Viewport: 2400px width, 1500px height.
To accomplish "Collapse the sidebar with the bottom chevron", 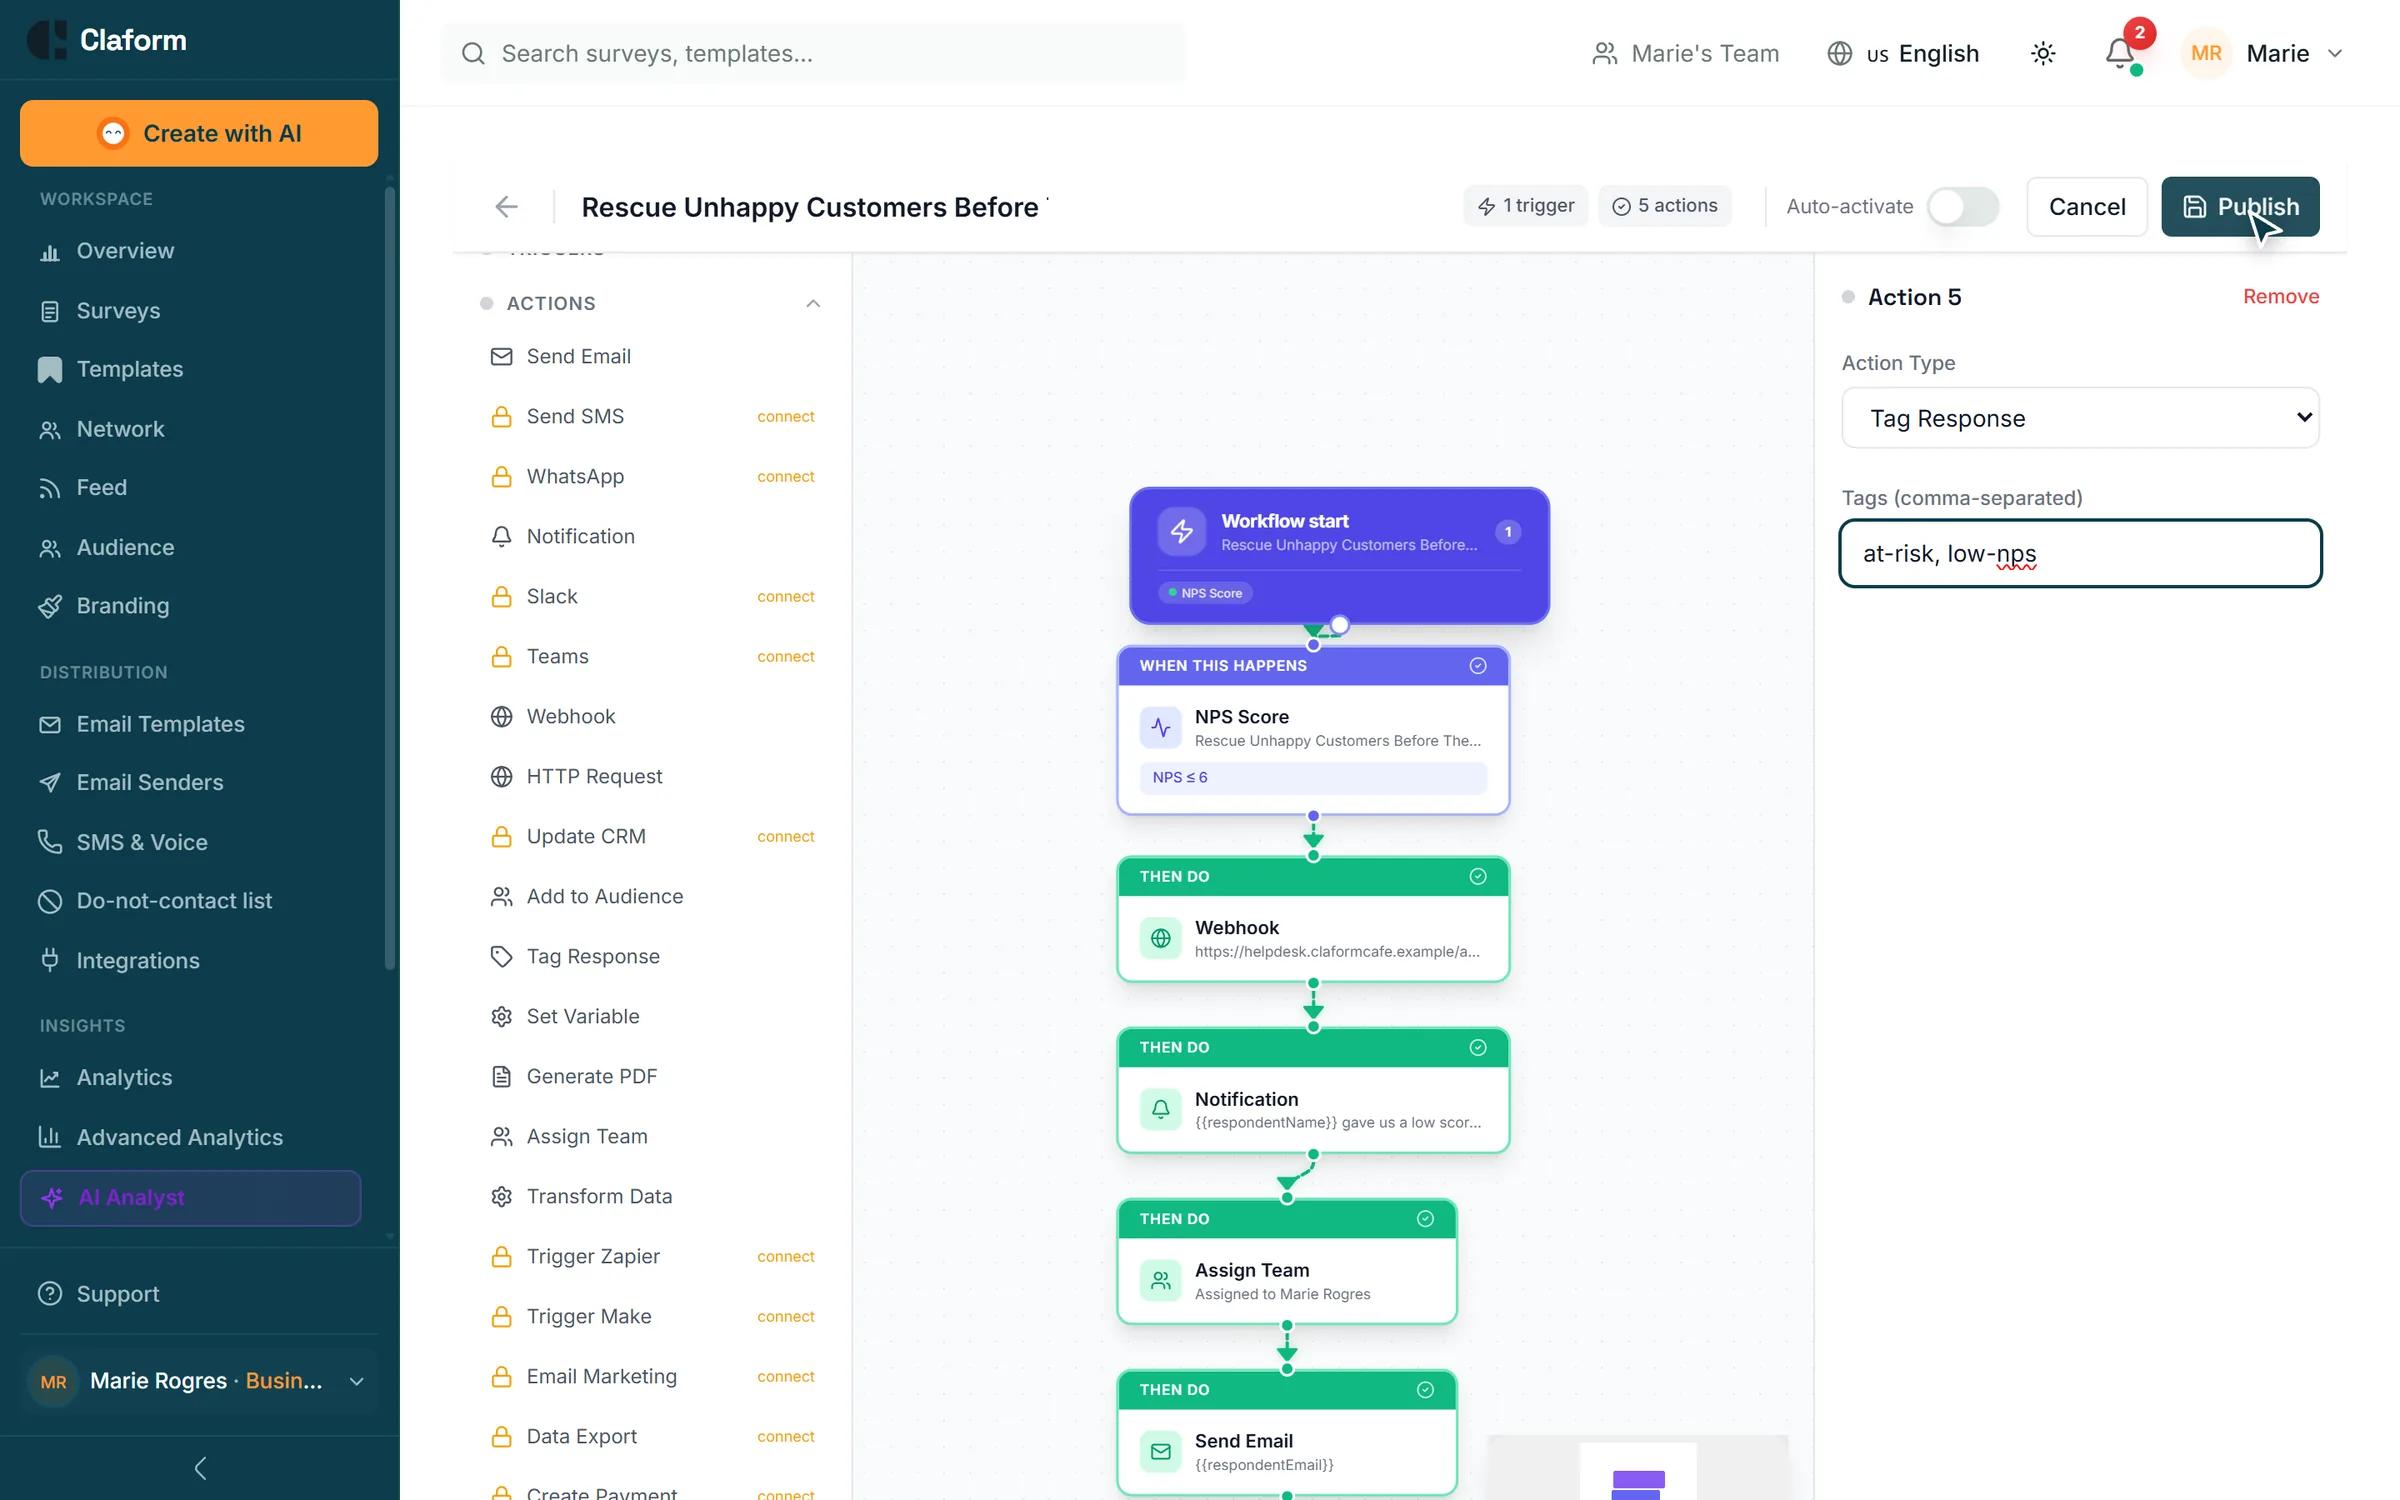I will click(200, 1468).
